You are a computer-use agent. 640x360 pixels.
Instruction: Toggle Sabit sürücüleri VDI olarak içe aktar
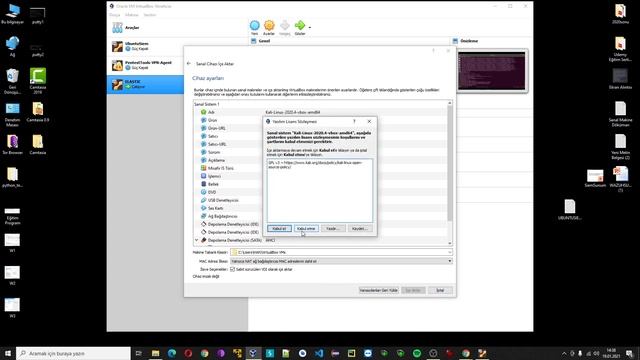click(232, 269)
